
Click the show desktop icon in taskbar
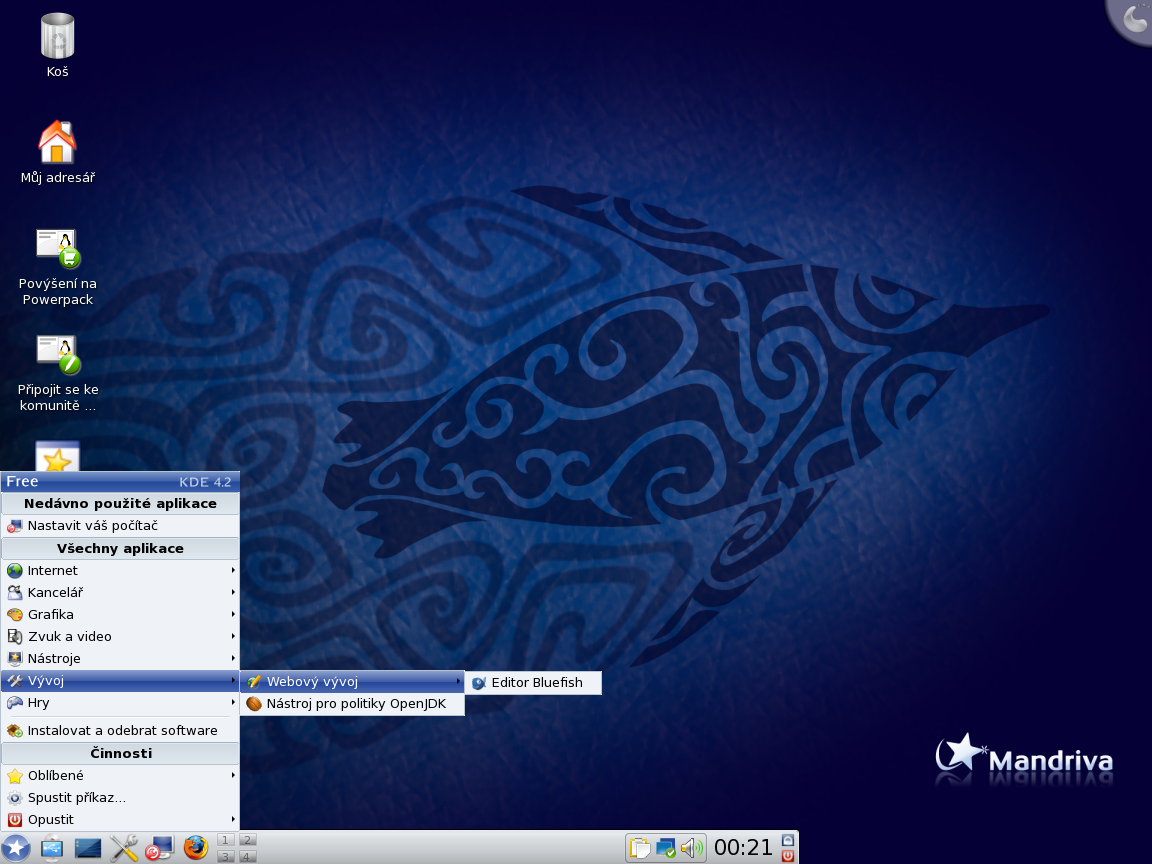88,848
